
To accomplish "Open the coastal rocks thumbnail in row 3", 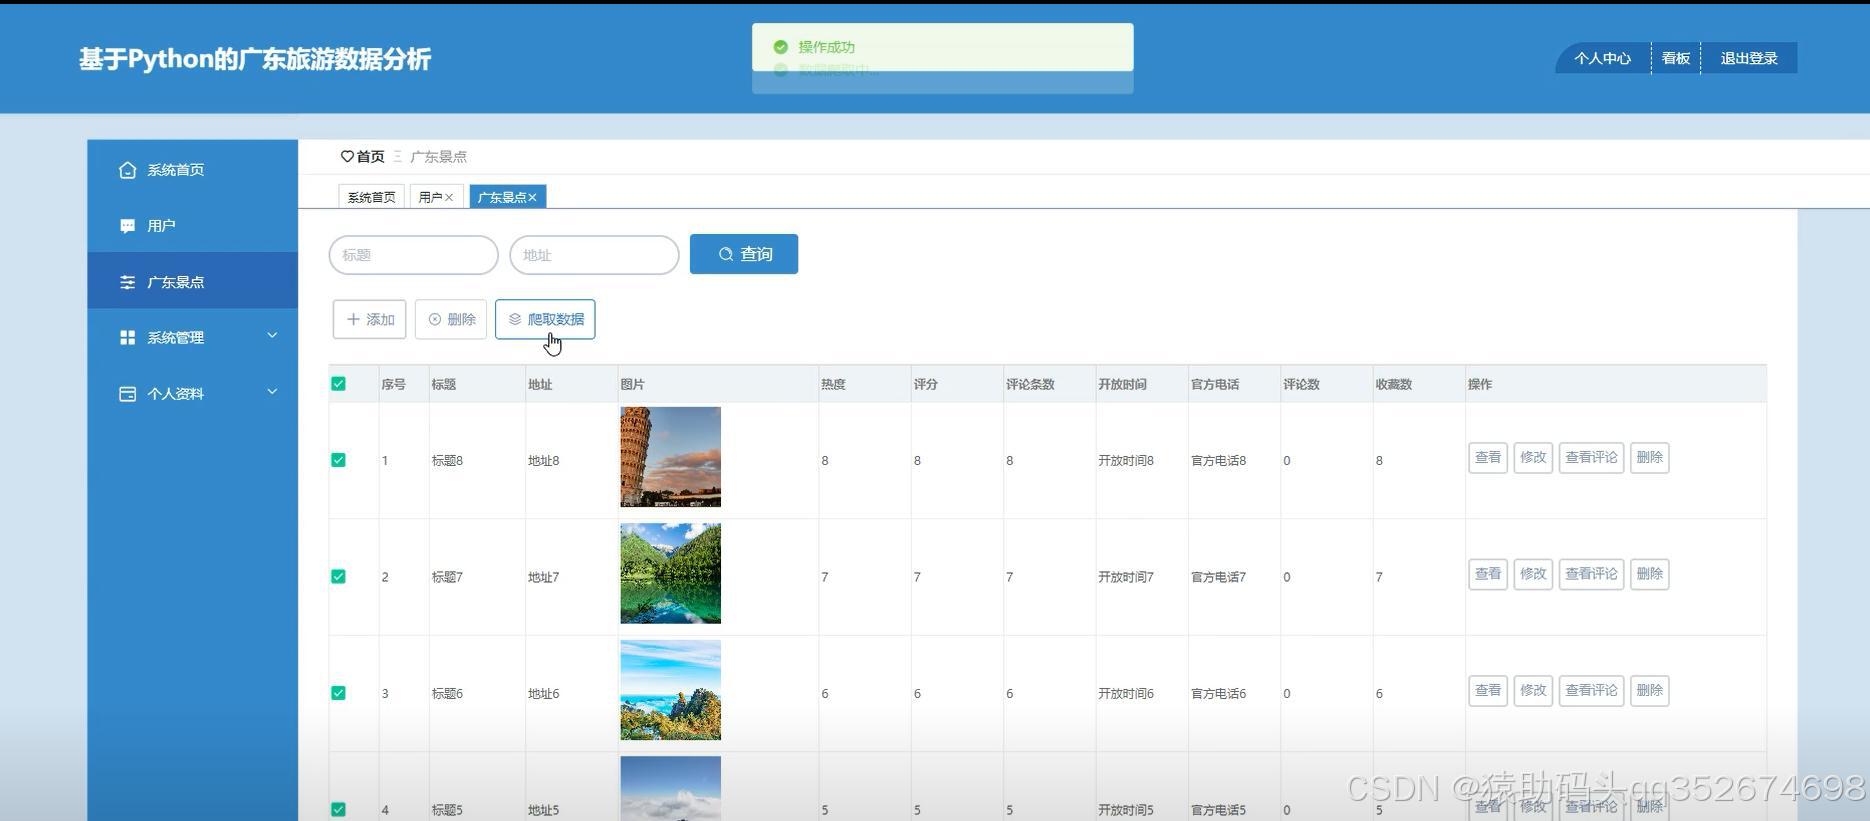I will pos(670,690).
